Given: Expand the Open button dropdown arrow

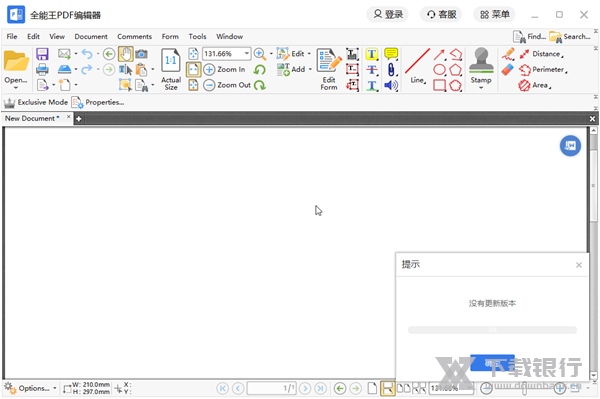Looking at the screenshot, I should pyautogui.click(x=16, y=88).
